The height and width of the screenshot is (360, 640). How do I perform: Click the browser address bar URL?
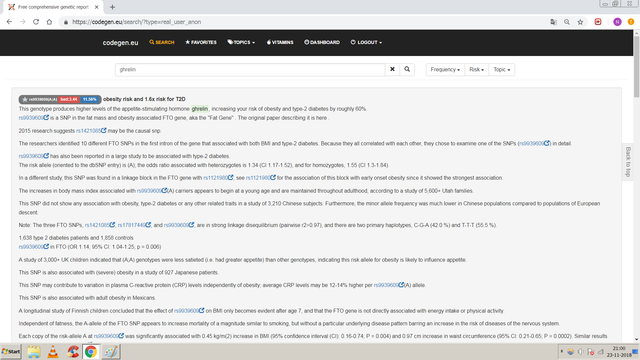(136, 22)
